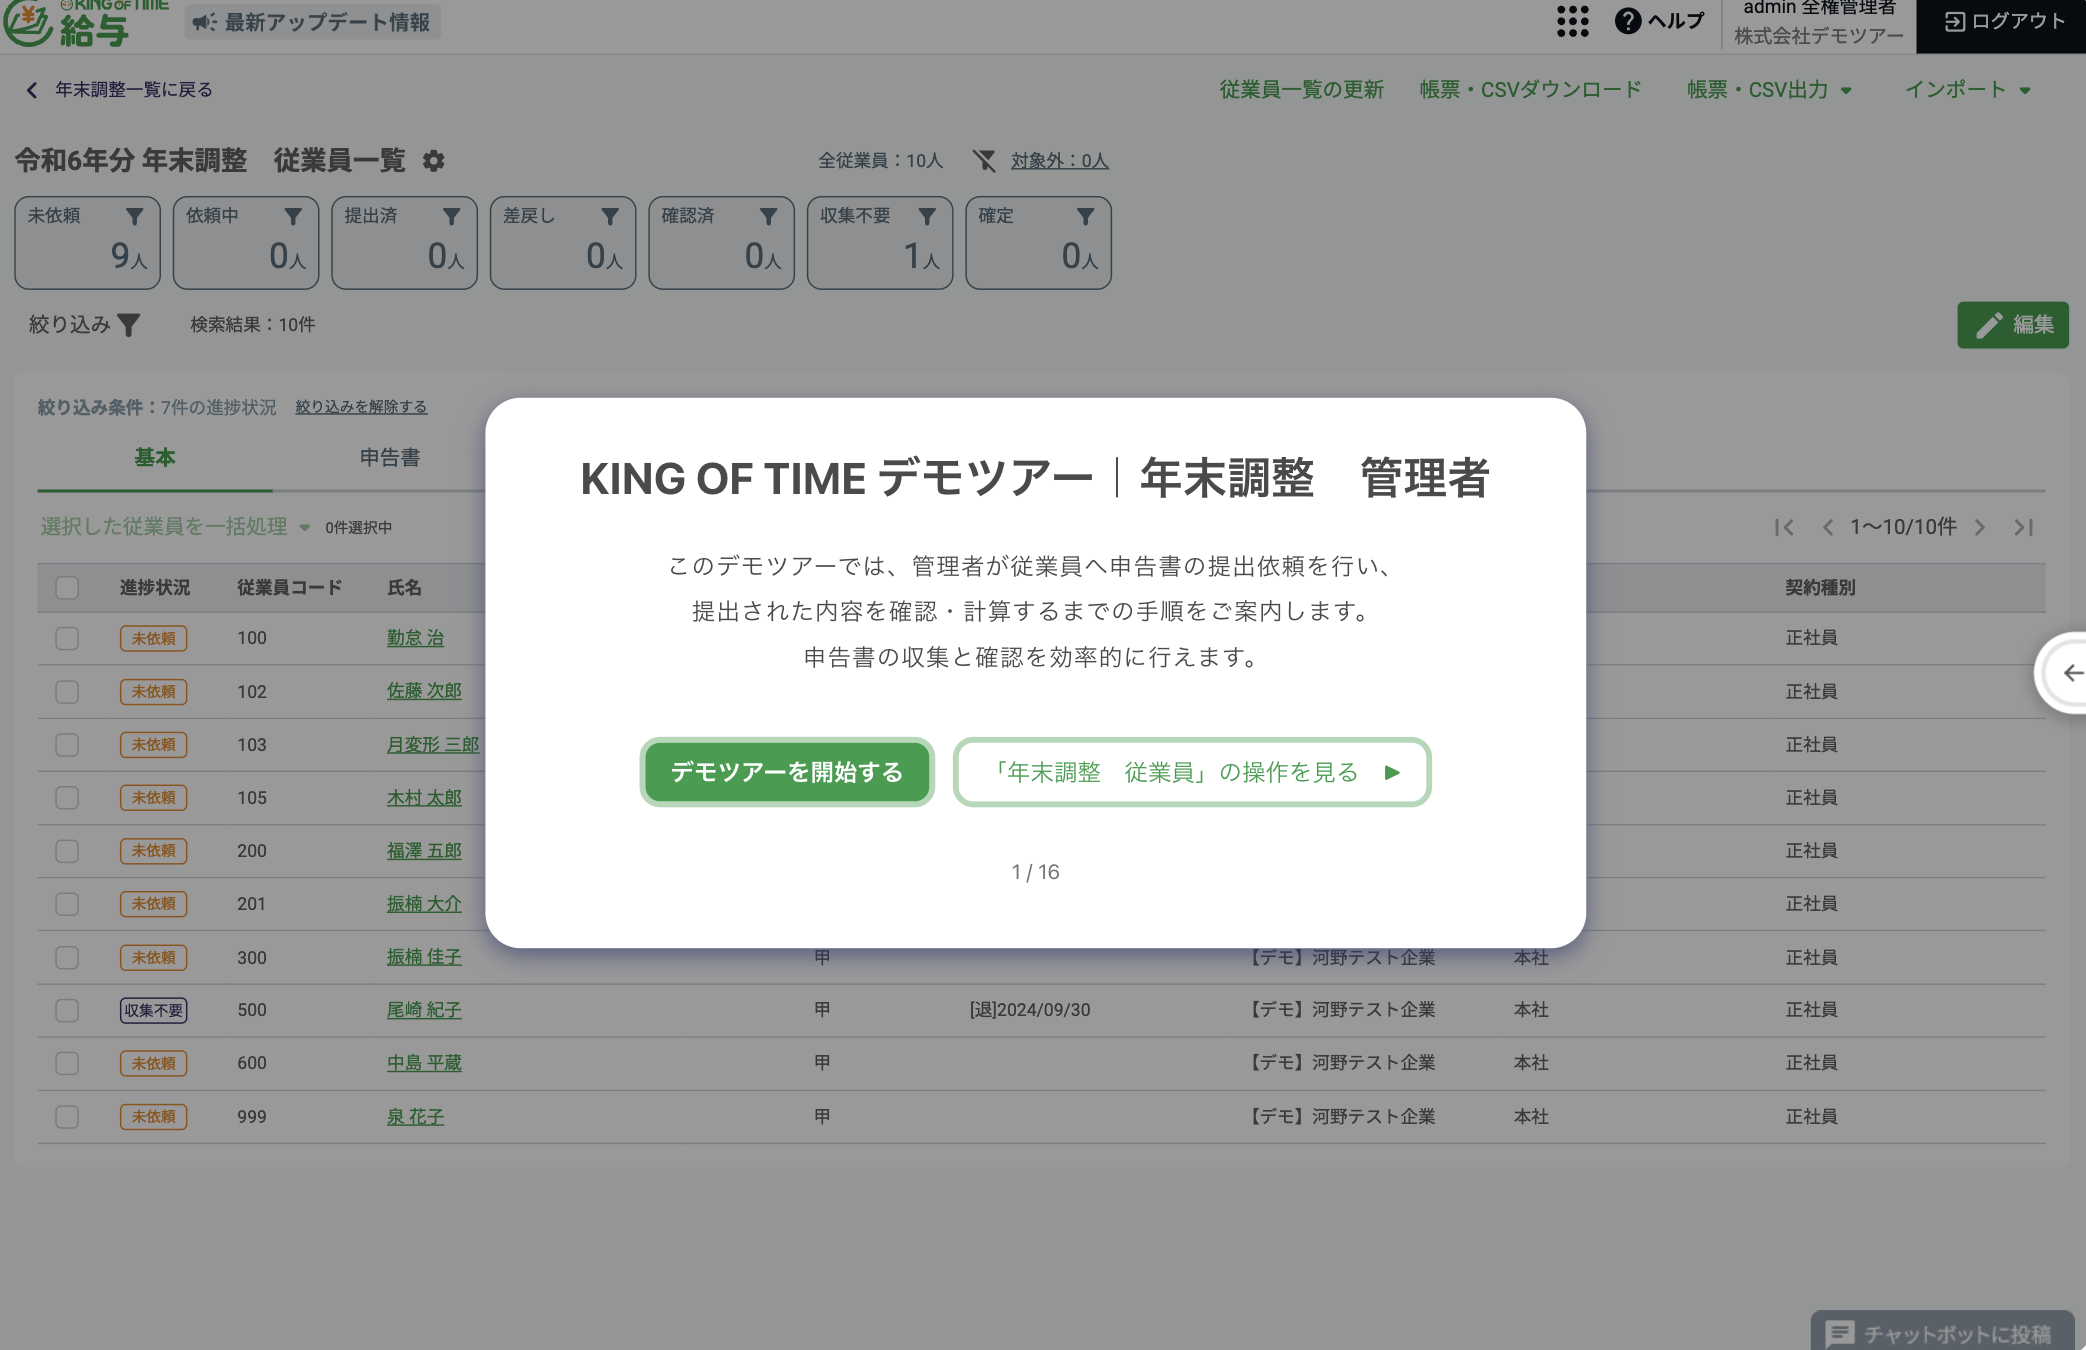The image size is (2086, 1350).
Task: Check the row for 月変形 三郎
Action: 67,745
